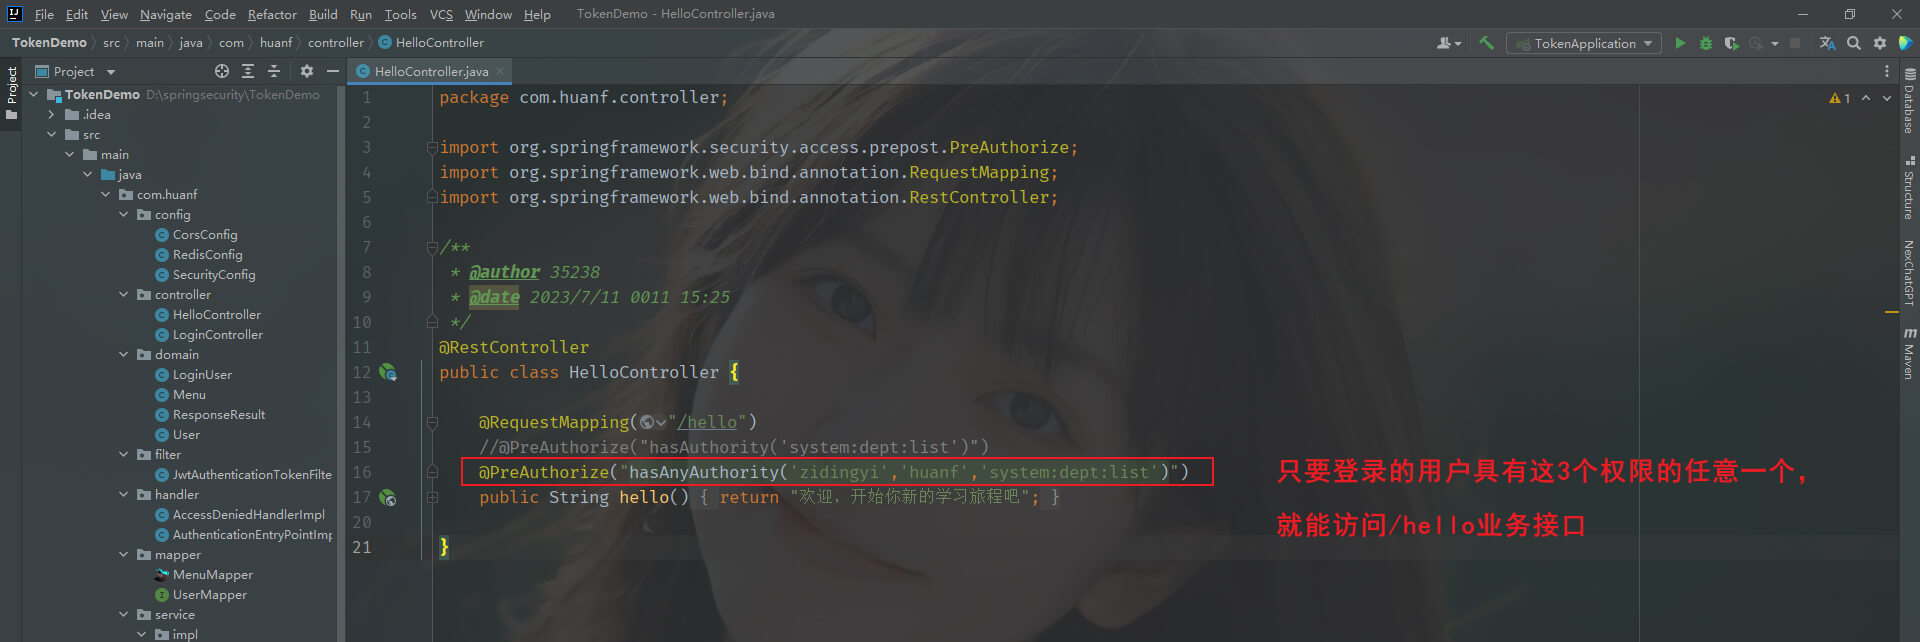Open editor tabs more-options menu

click(1887, 71)
